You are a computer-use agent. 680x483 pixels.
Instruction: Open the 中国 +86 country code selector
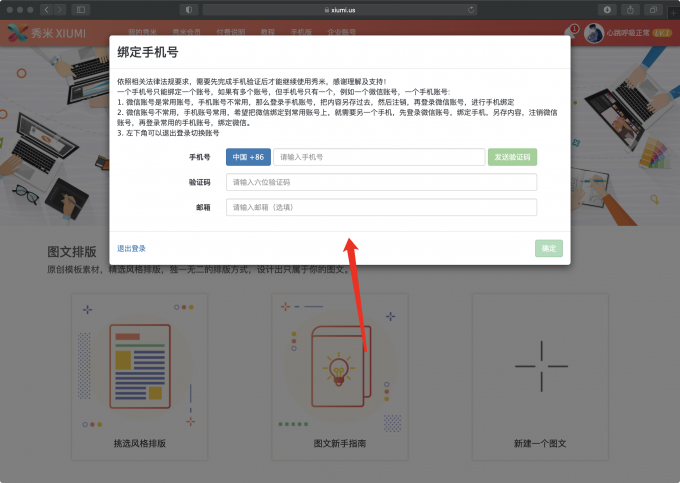[248, 157]
